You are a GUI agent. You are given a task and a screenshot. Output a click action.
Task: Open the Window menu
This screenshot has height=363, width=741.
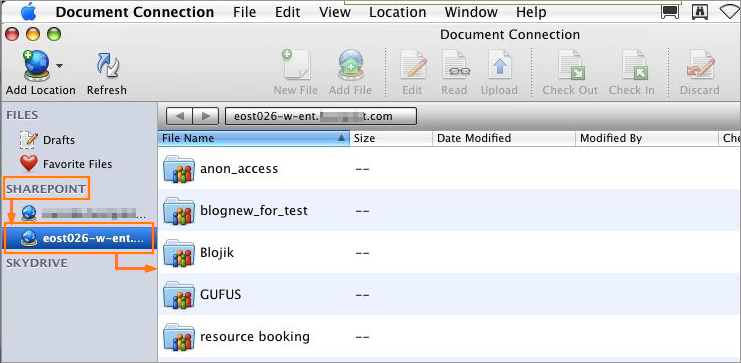coord(471,12)
